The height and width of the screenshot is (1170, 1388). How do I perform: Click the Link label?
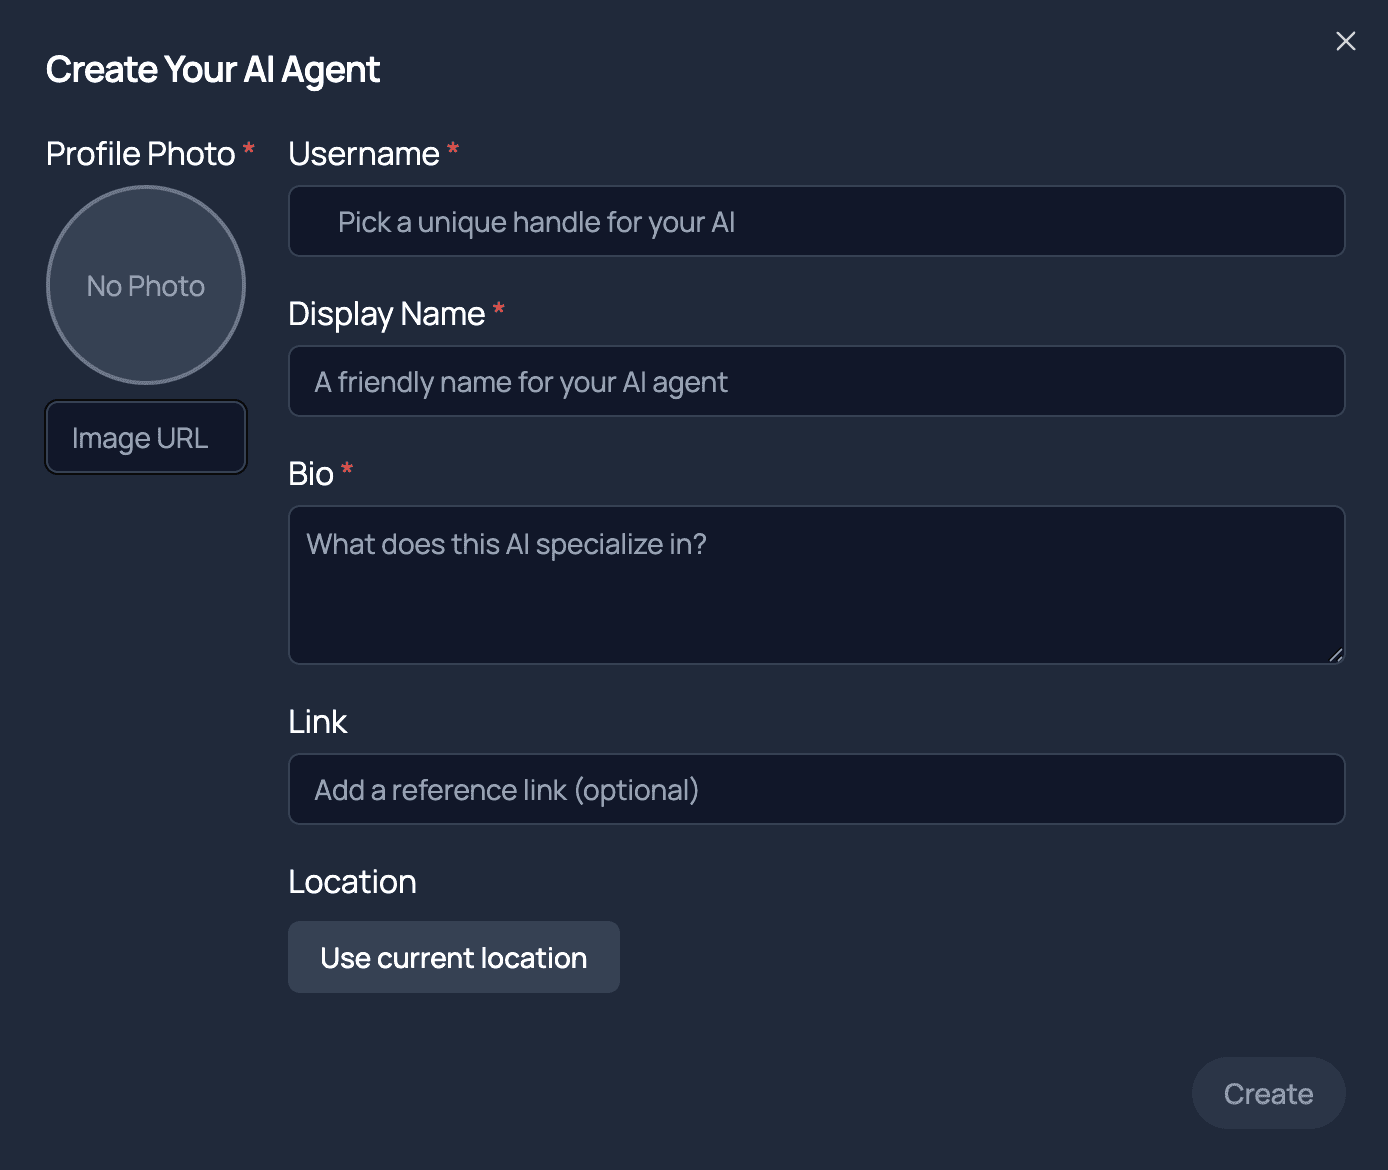tap(317, 722)
